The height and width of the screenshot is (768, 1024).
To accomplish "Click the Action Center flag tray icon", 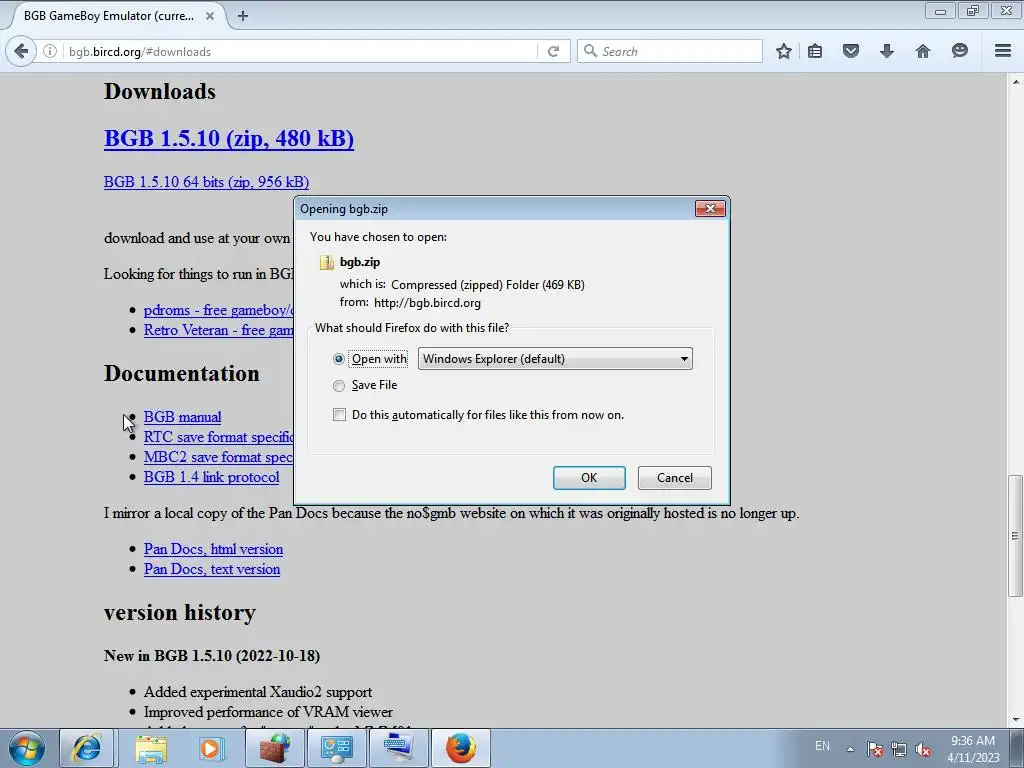I will tap(875, 749).
